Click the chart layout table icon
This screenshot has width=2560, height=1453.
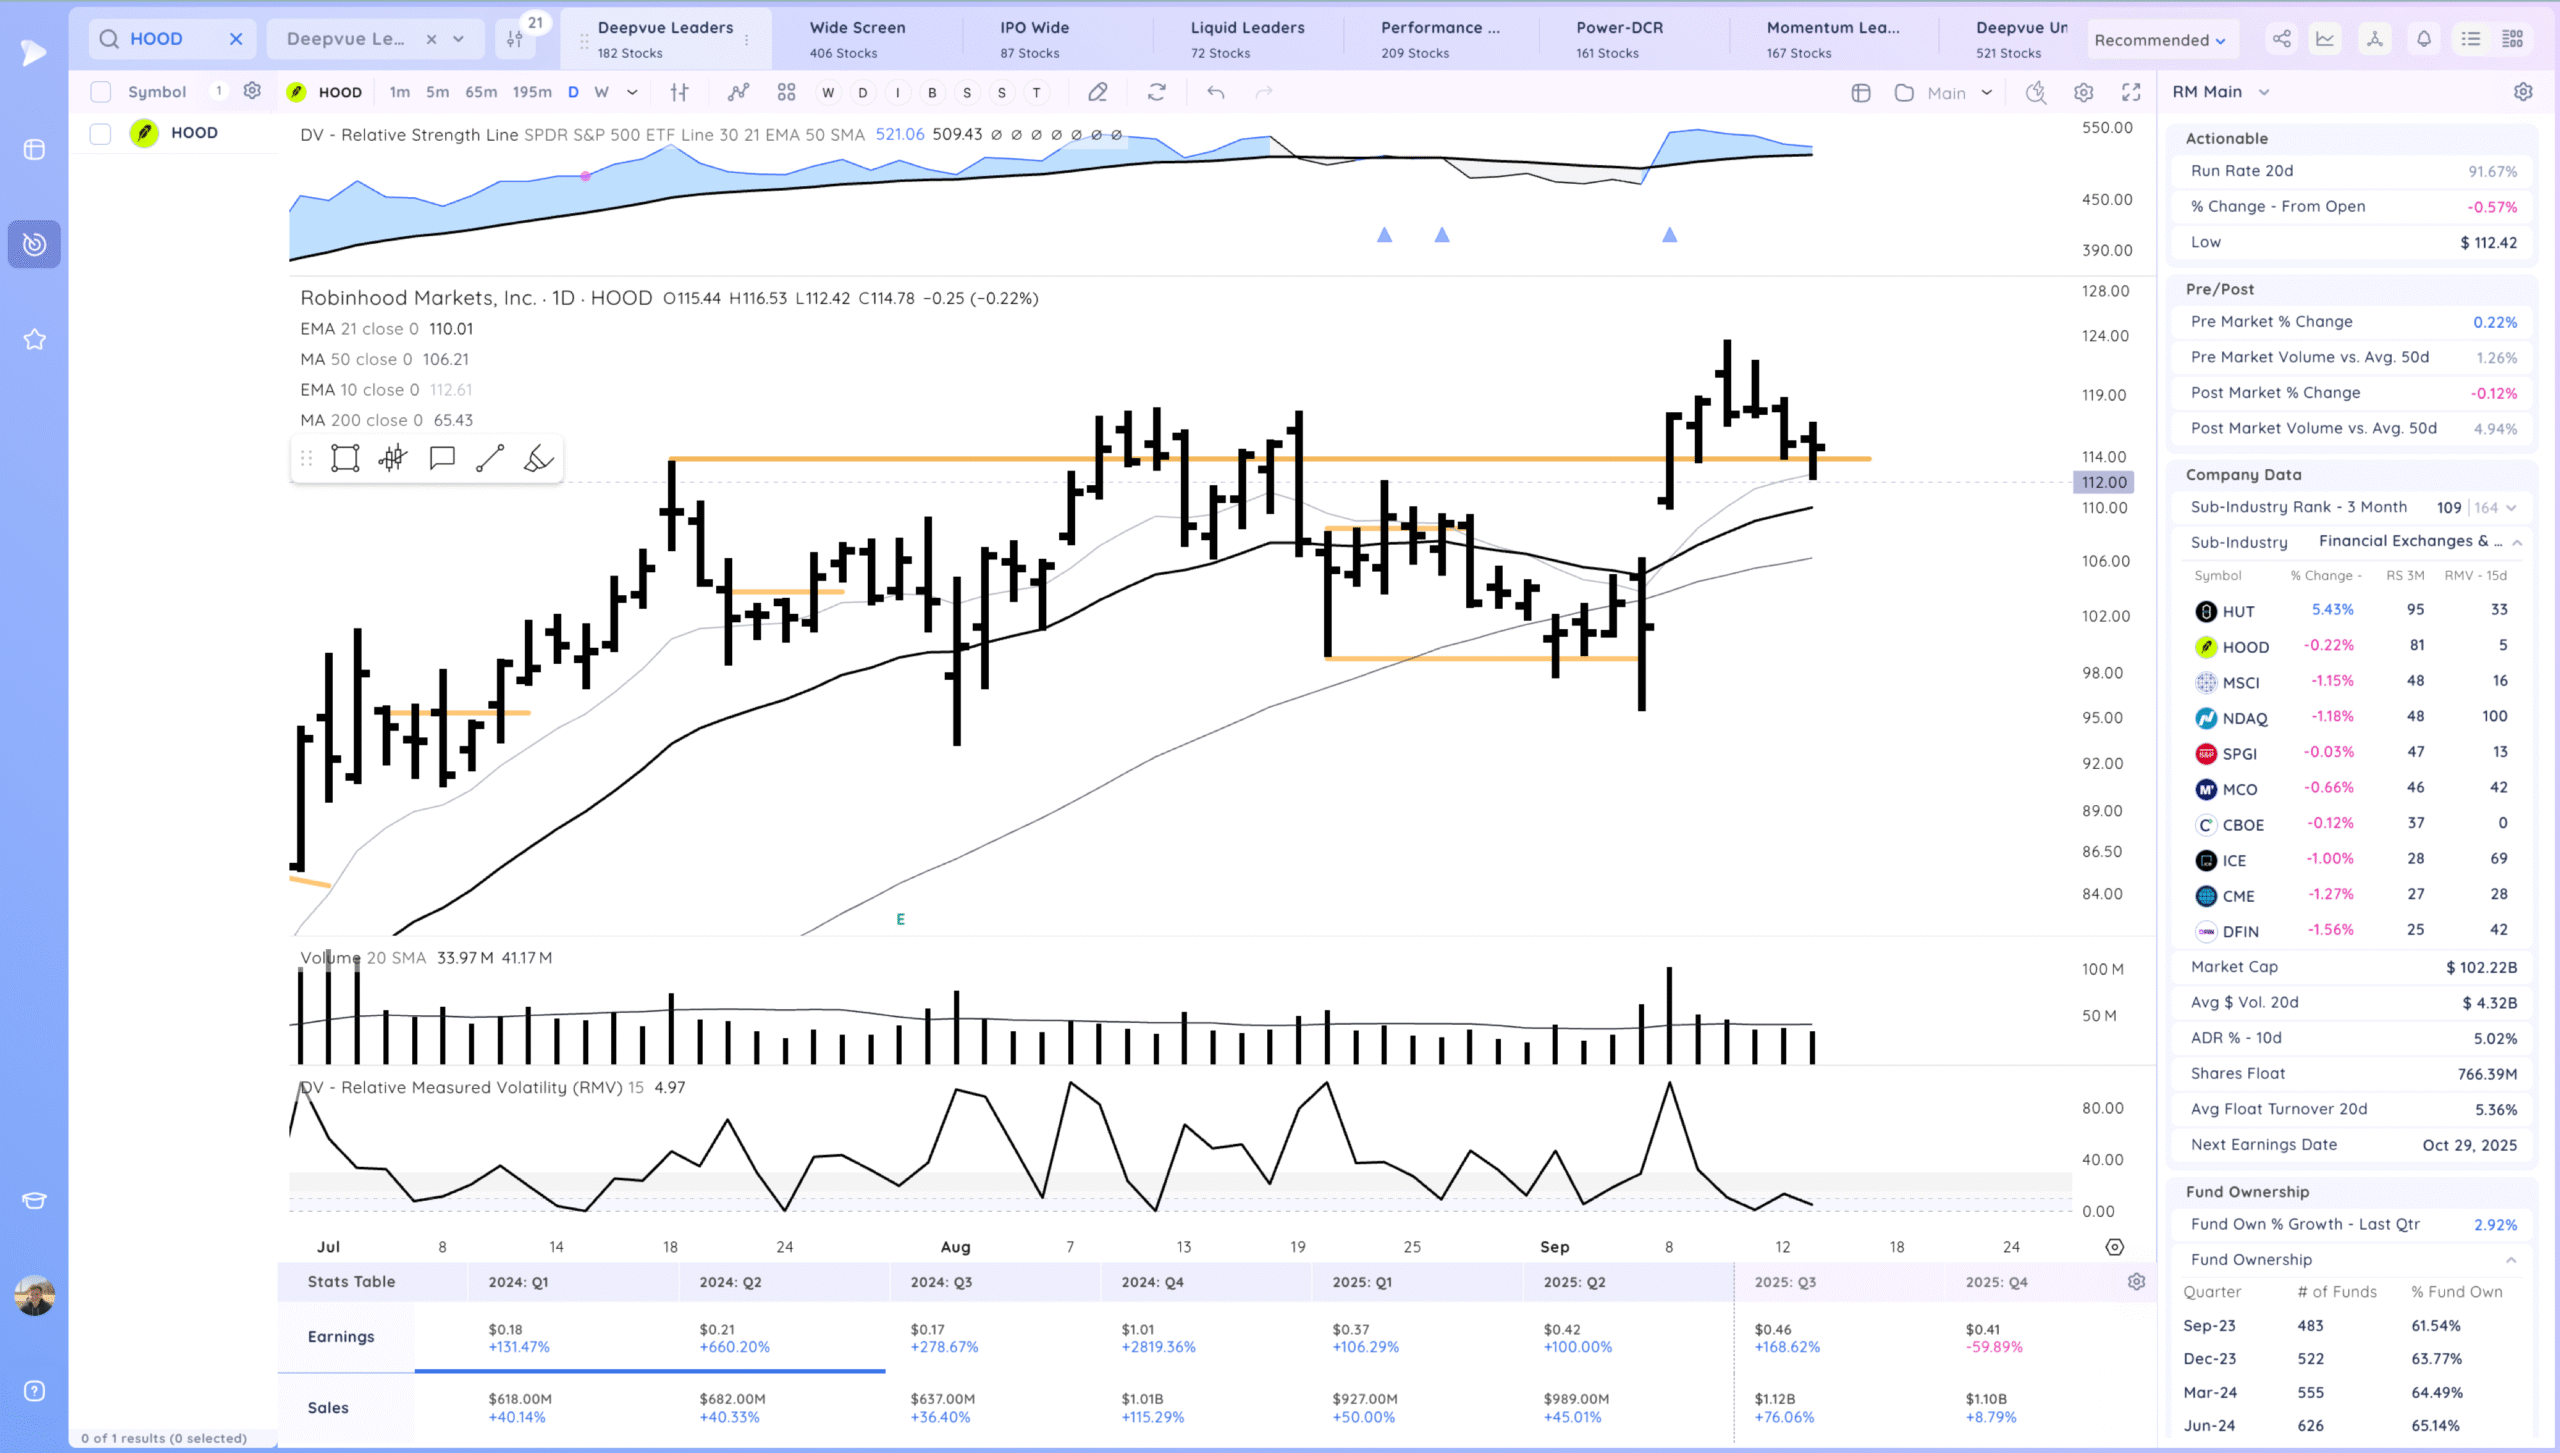point(1860,92)
